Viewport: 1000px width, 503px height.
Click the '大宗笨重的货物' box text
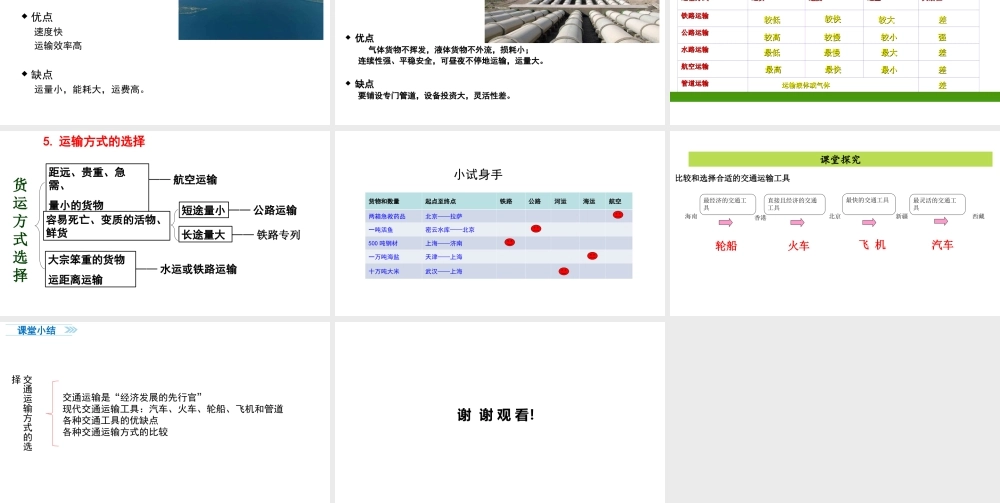87,259
